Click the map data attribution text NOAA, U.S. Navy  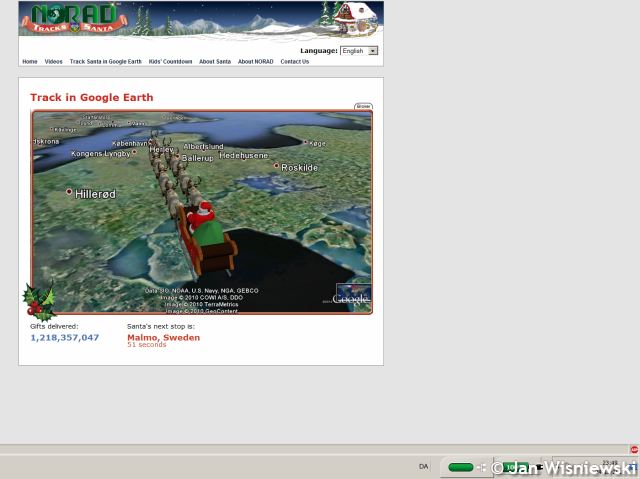pos(202,291)
